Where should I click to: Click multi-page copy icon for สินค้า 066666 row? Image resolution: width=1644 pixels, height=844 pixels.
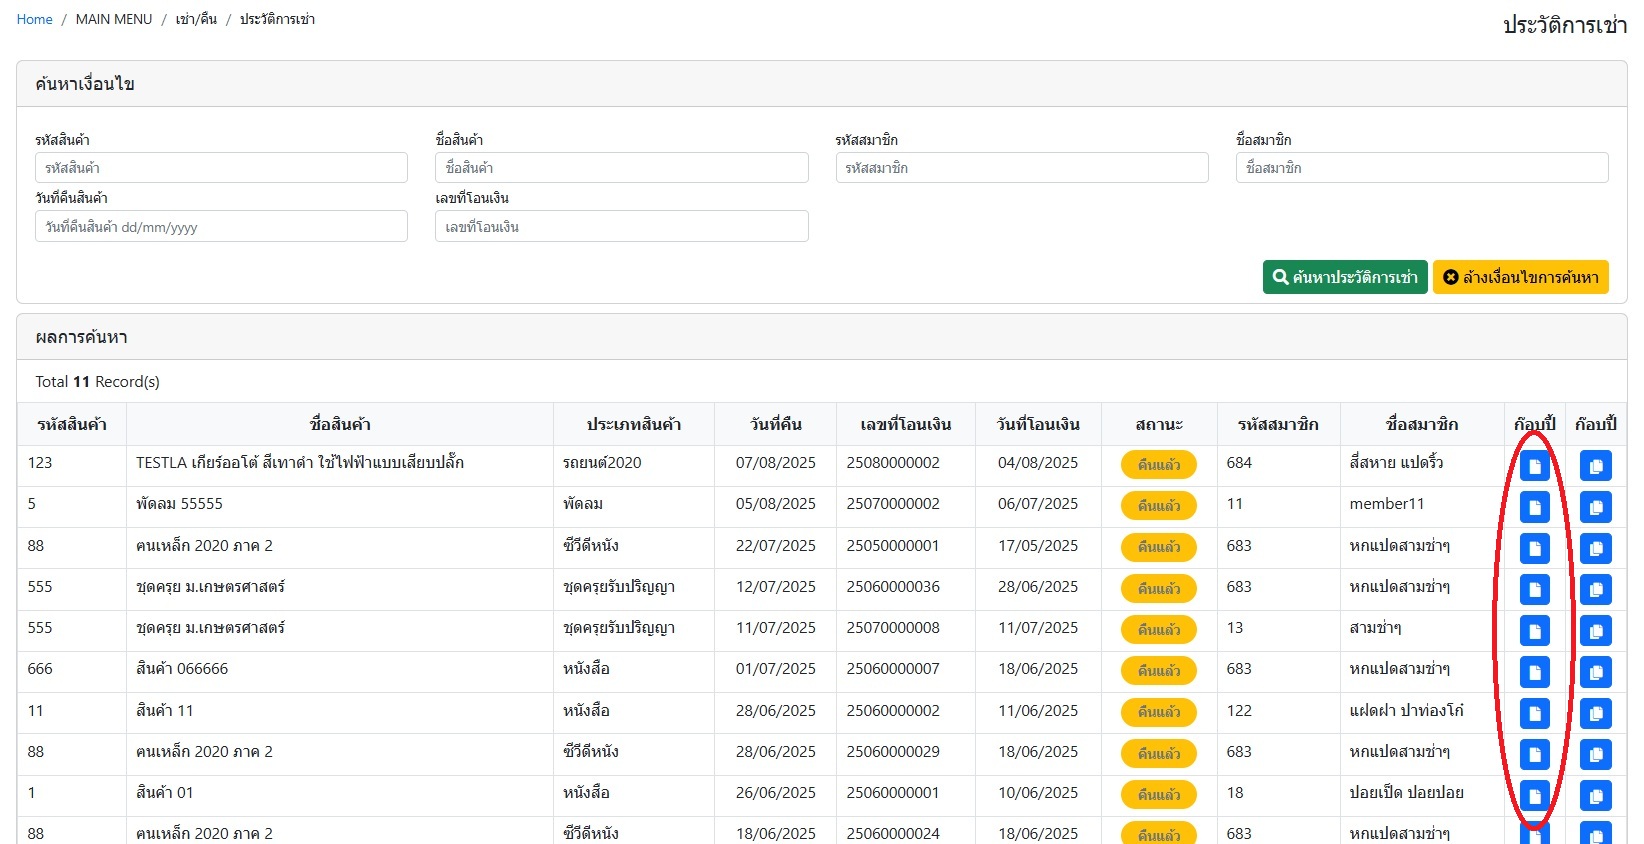pos(1595,672)
